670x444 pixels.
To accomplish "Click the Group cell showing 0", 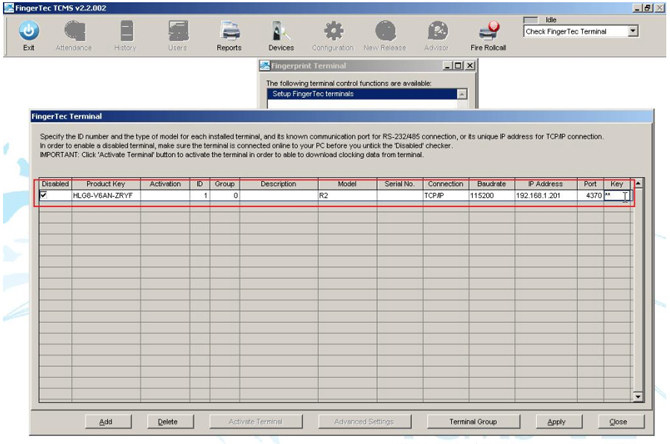I will click(224, 196).
